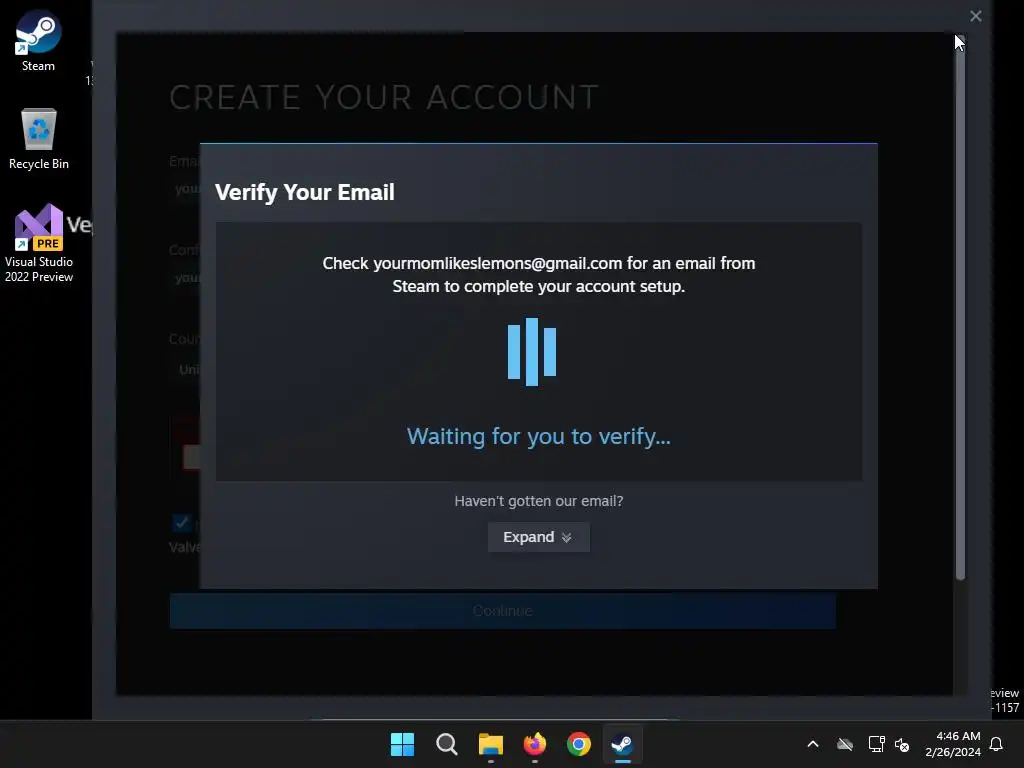Open the Recycle Bin desktop icon

(39, 138)
